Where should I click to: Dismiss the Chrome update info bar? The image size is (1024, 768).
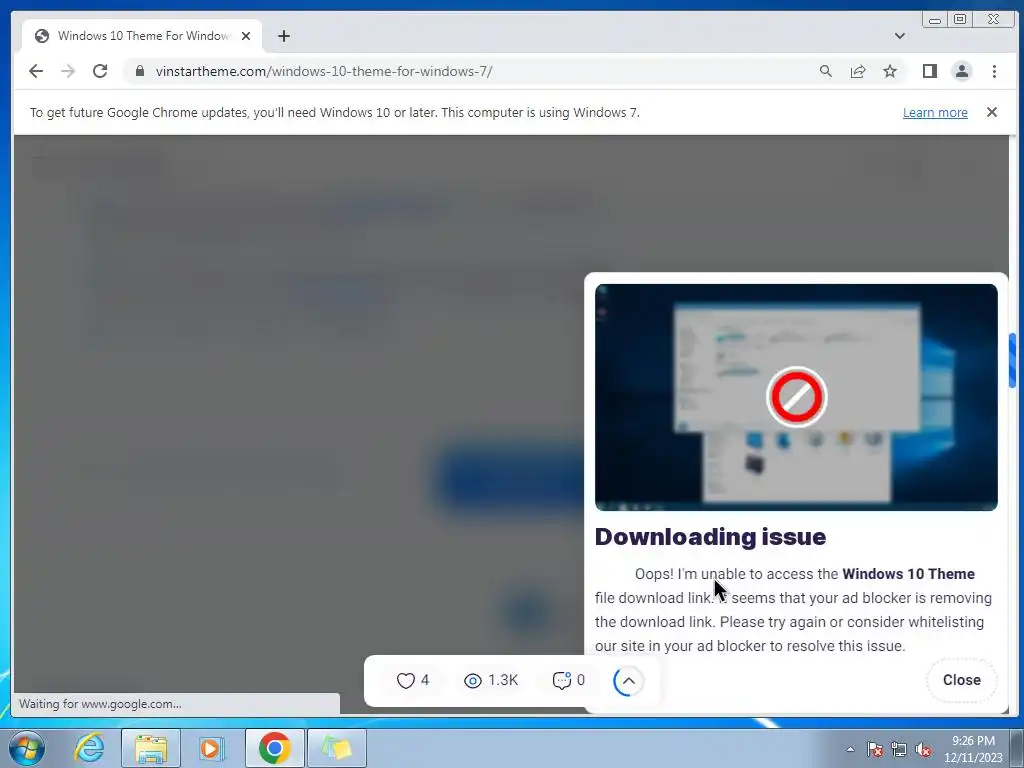coord(992,112)
